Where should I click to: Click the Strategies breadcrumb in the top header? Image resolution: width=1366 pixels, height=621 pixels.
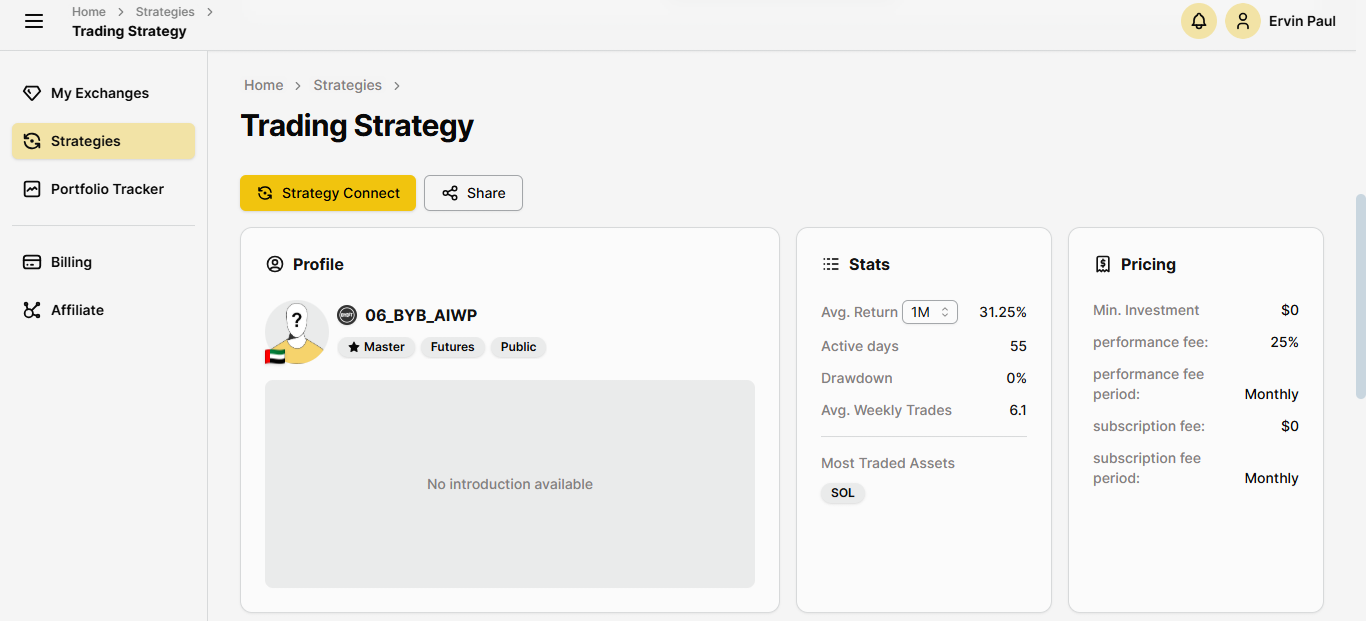(165, 12)
